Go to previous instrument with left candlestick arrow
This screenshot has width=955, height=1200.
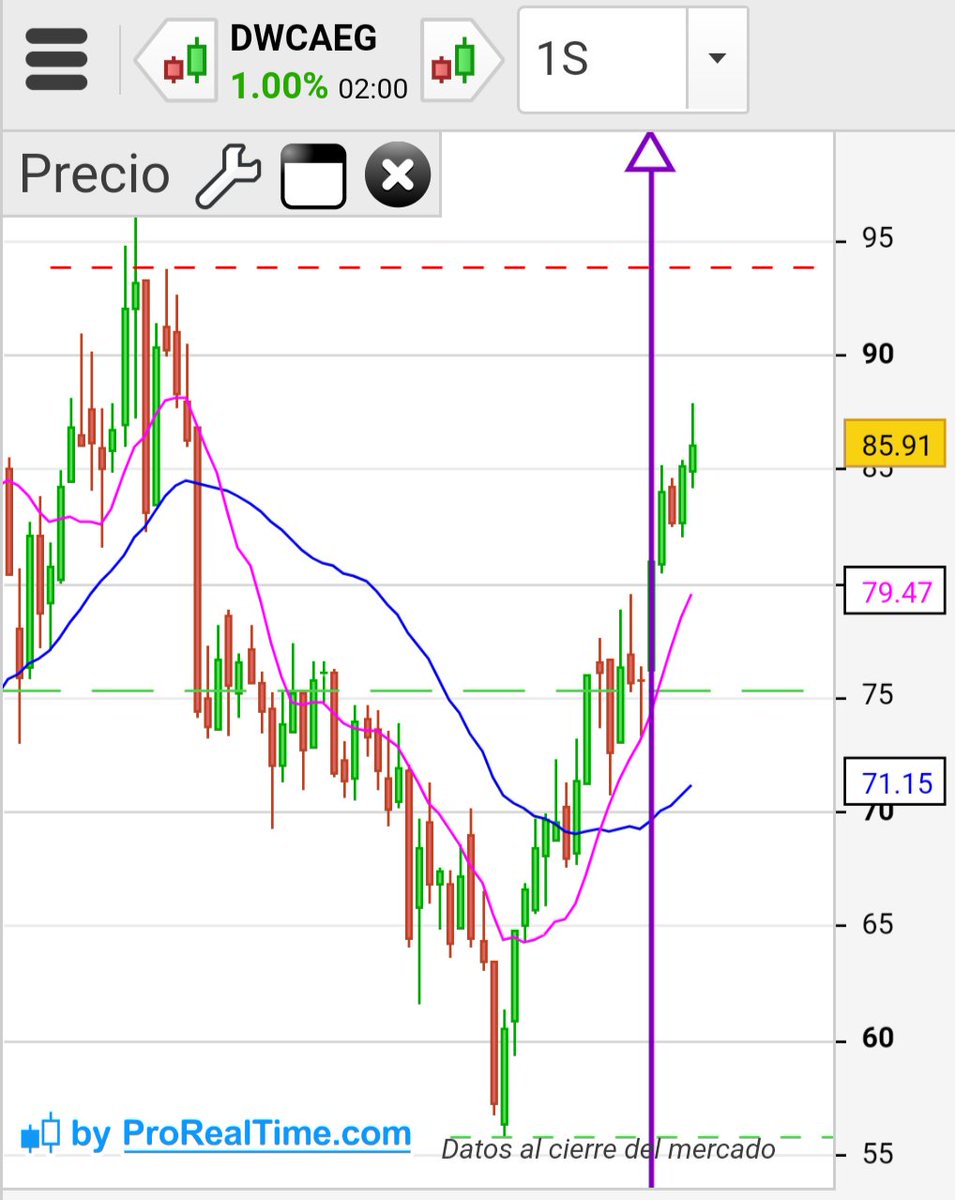[175, 59]
